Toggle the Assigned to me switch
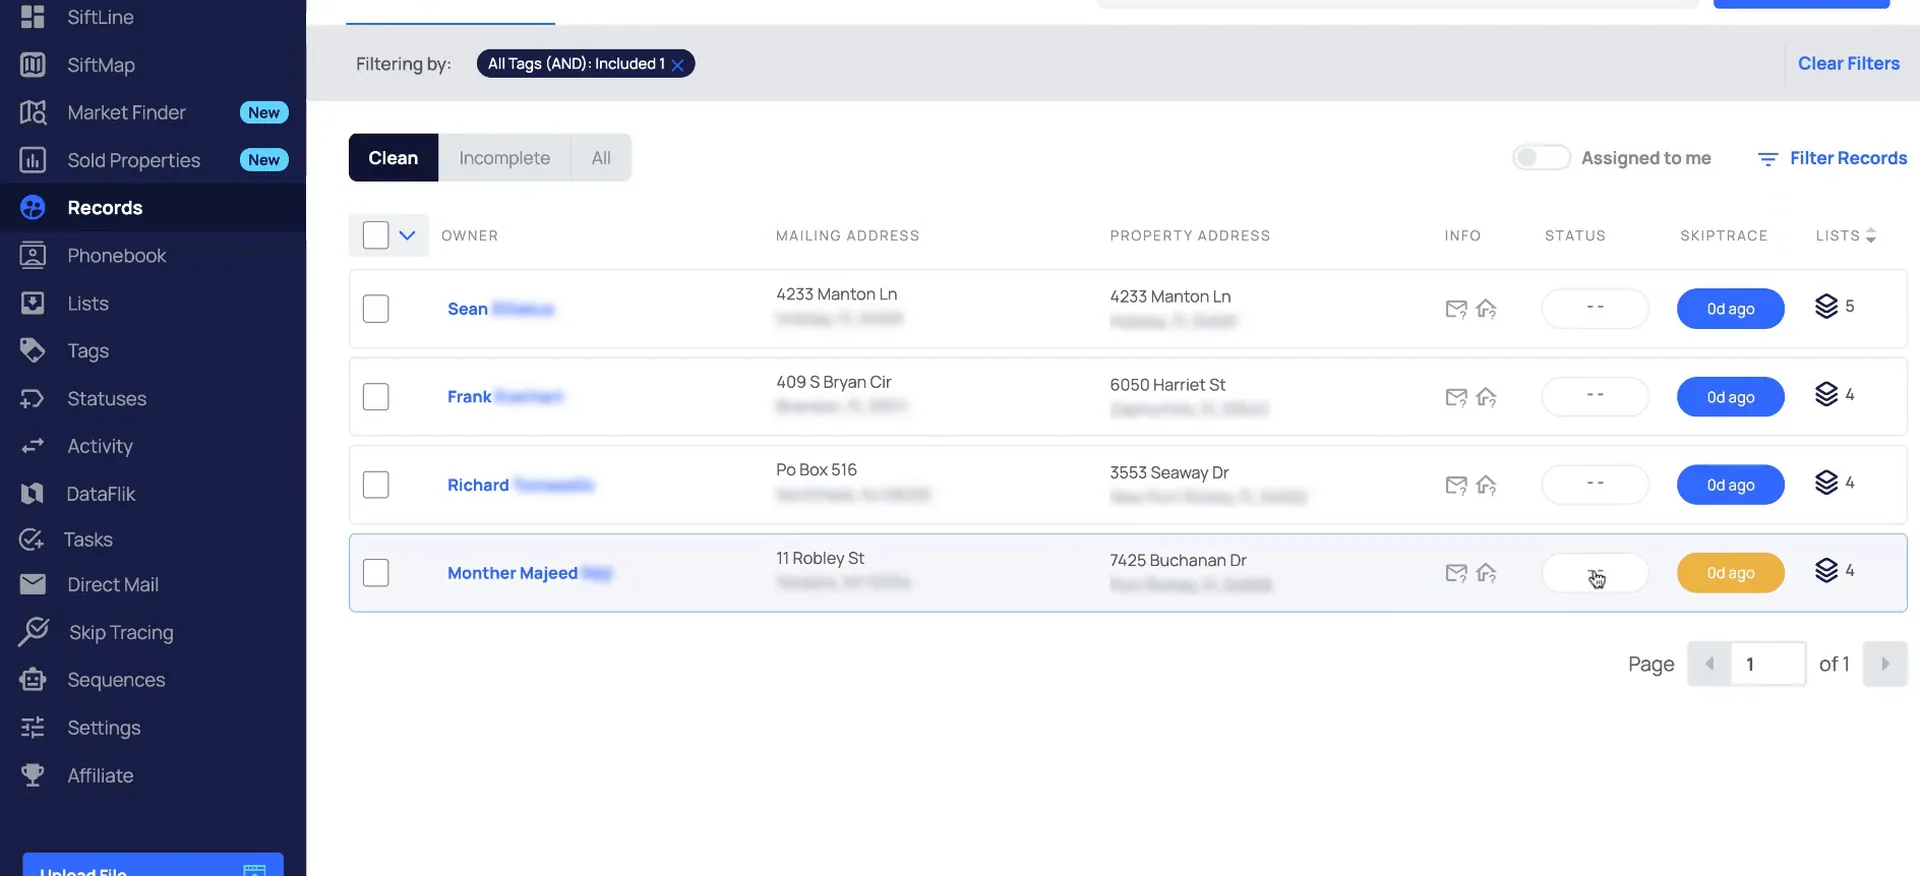This screenshot has width=1920, height=876. [1541, 158]
